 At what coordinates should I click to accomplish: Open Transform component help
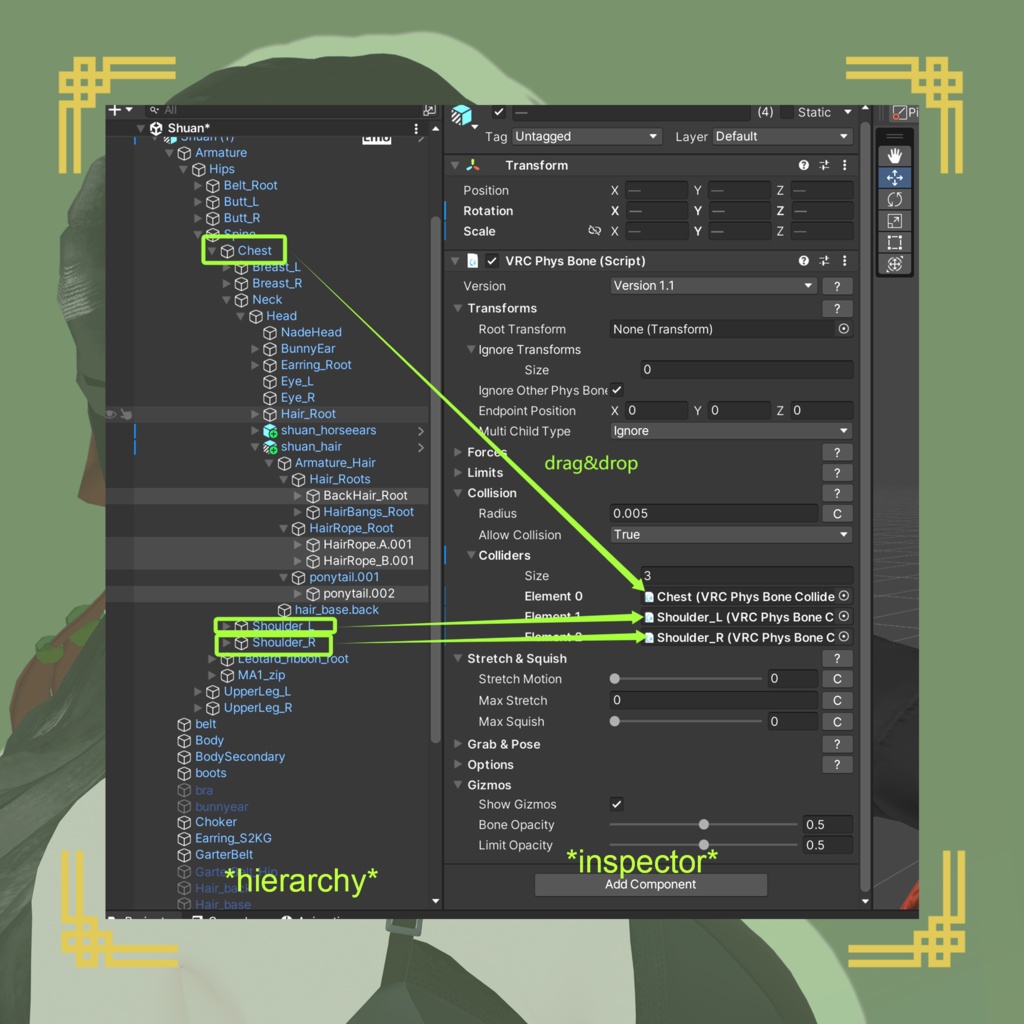pos(803,165)
